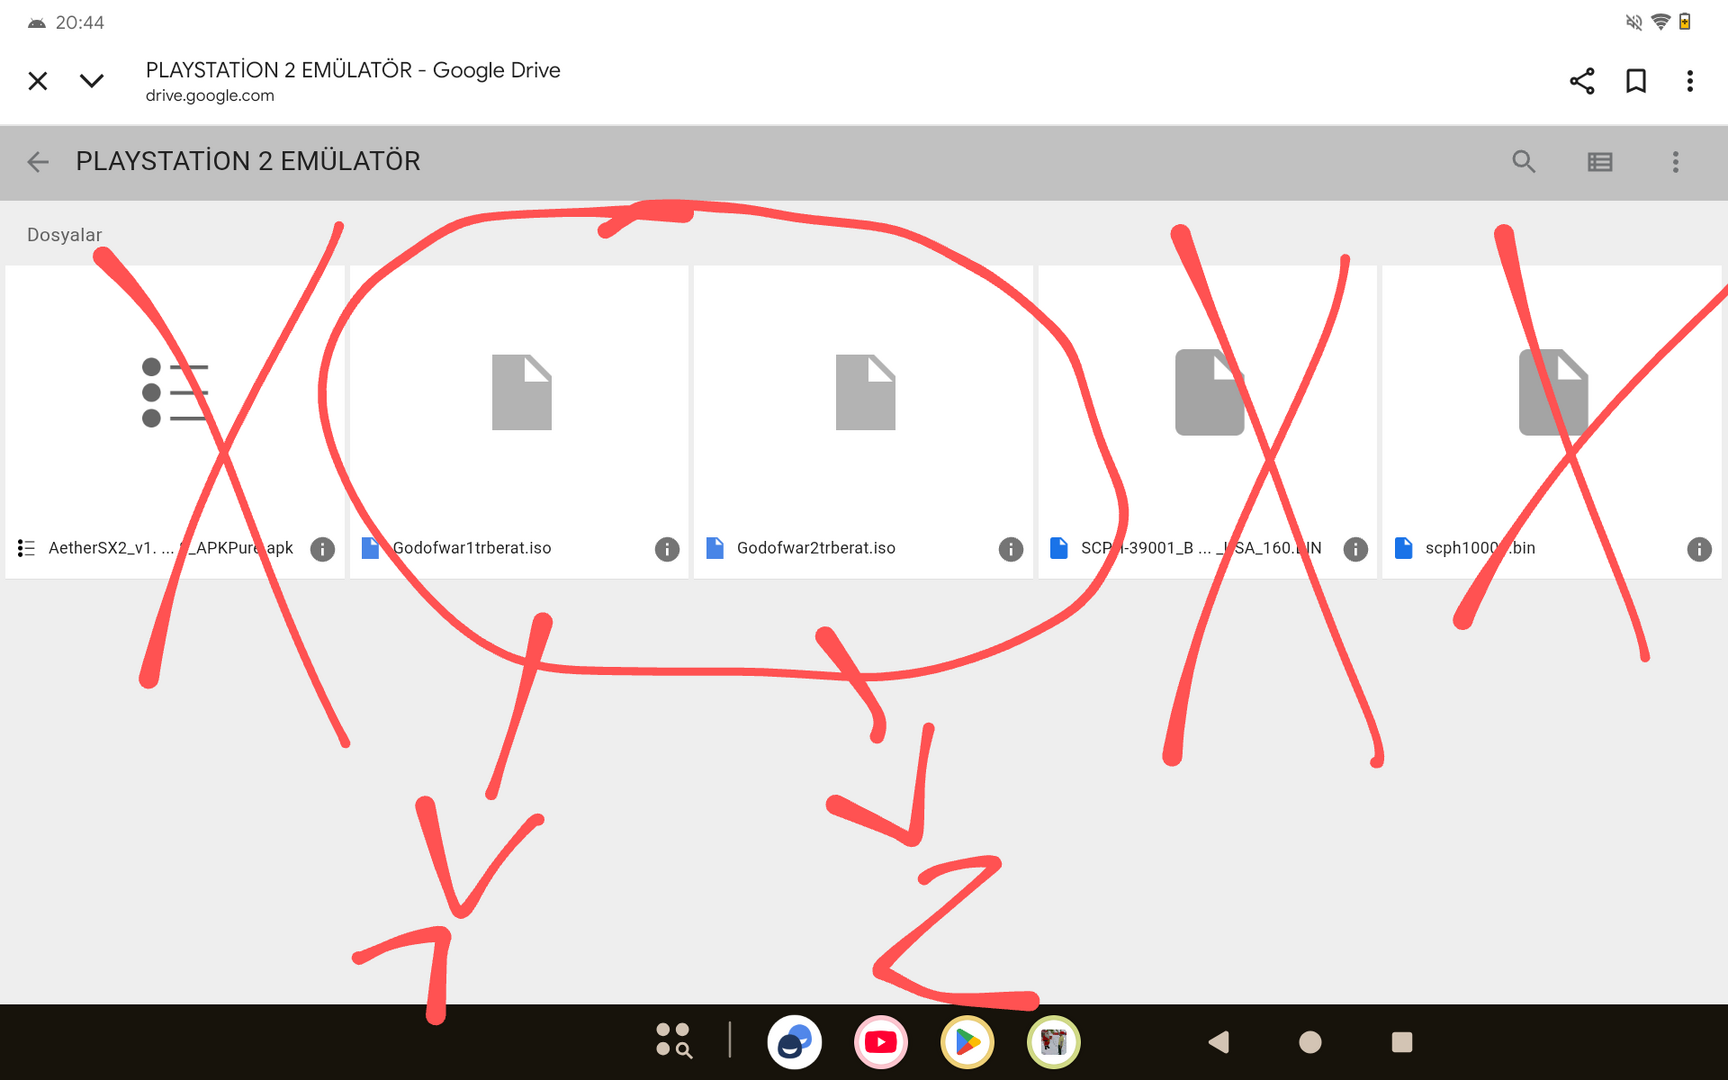Show info for scph10000.bin file
Image resolution: width=1728 pixels, height=1080 pixels.
(x=1699, y=549)
